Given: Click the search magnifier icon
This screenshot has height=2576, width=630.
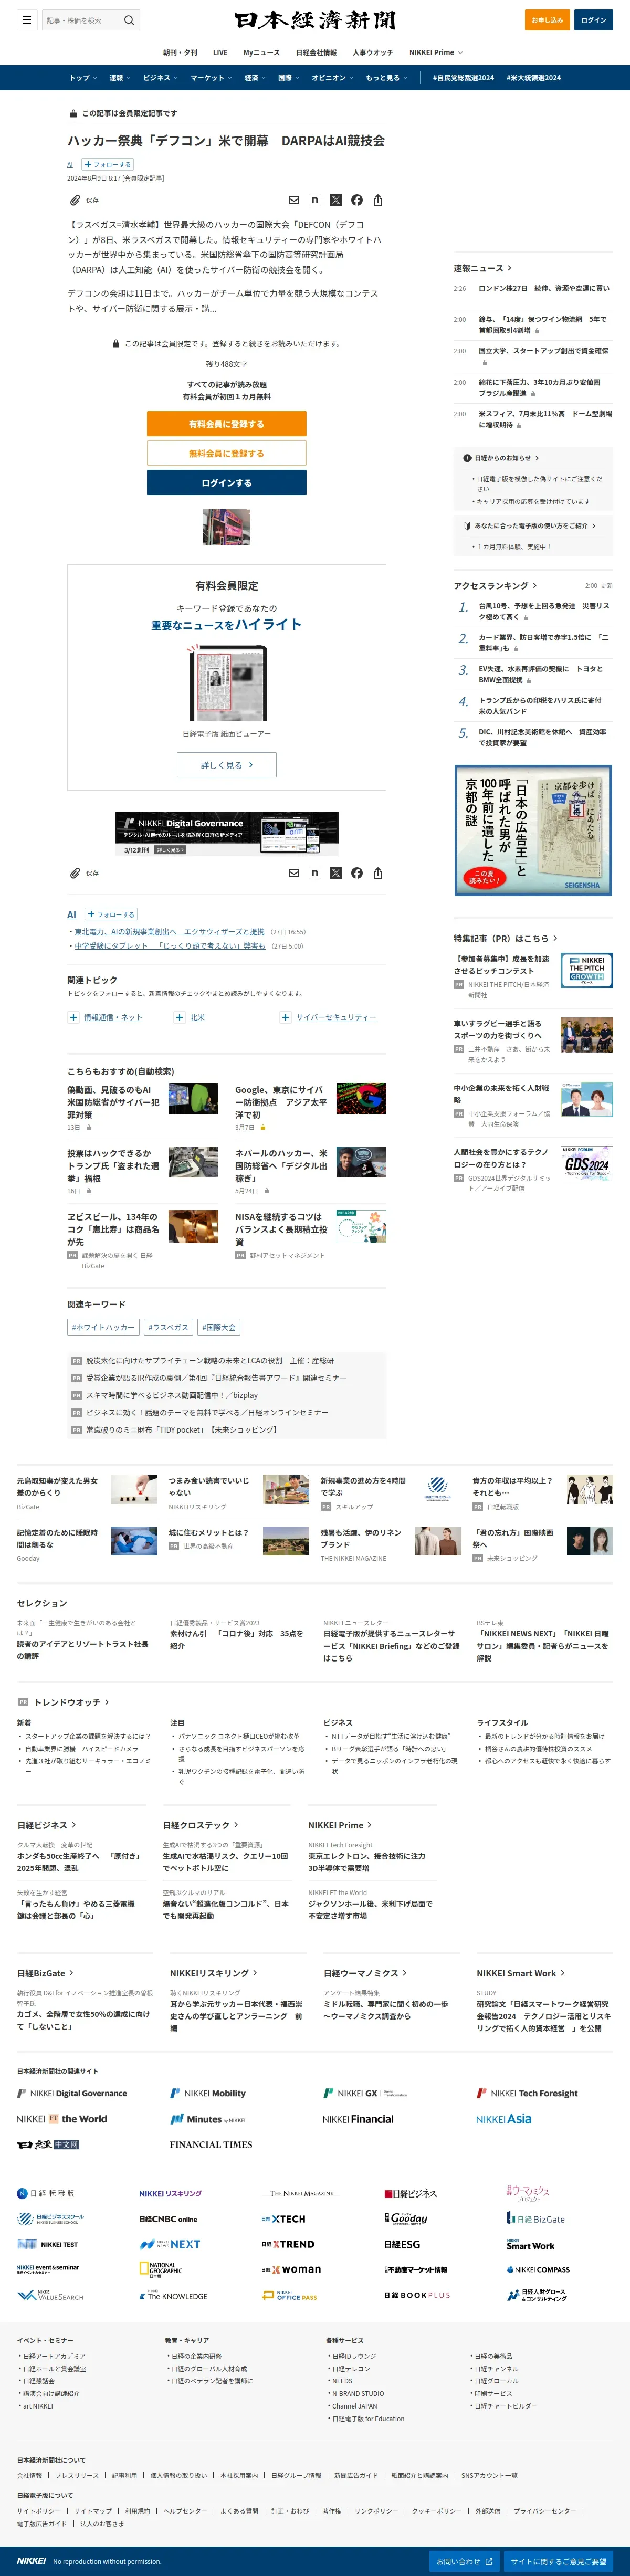Looking at the screenshot, I should pyautogui.click(x=129, y=20).
